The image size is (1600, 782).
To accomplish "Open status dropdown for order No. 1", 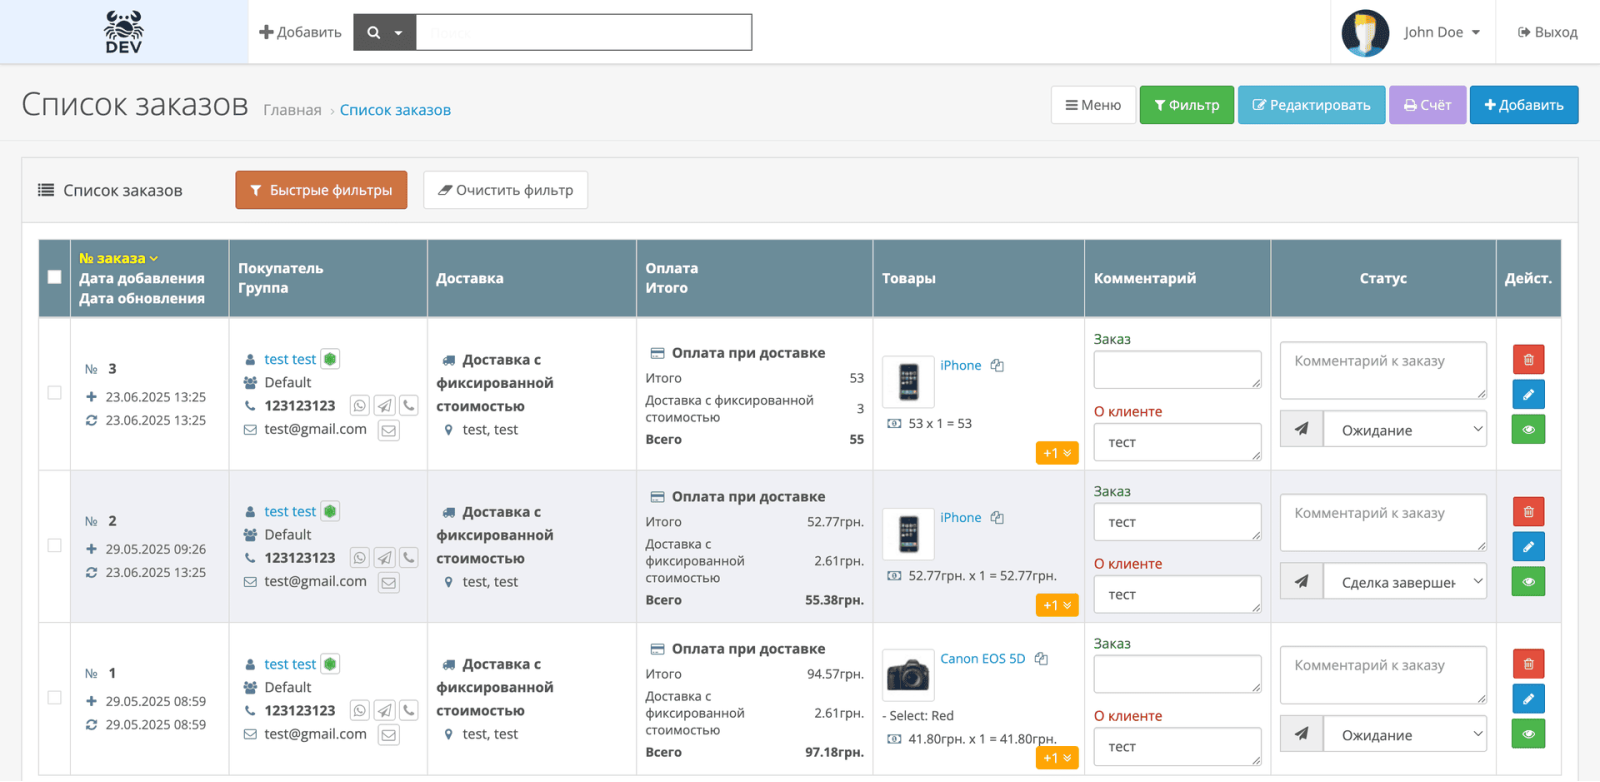I will pyautogui.click(x=1405, y=735).
